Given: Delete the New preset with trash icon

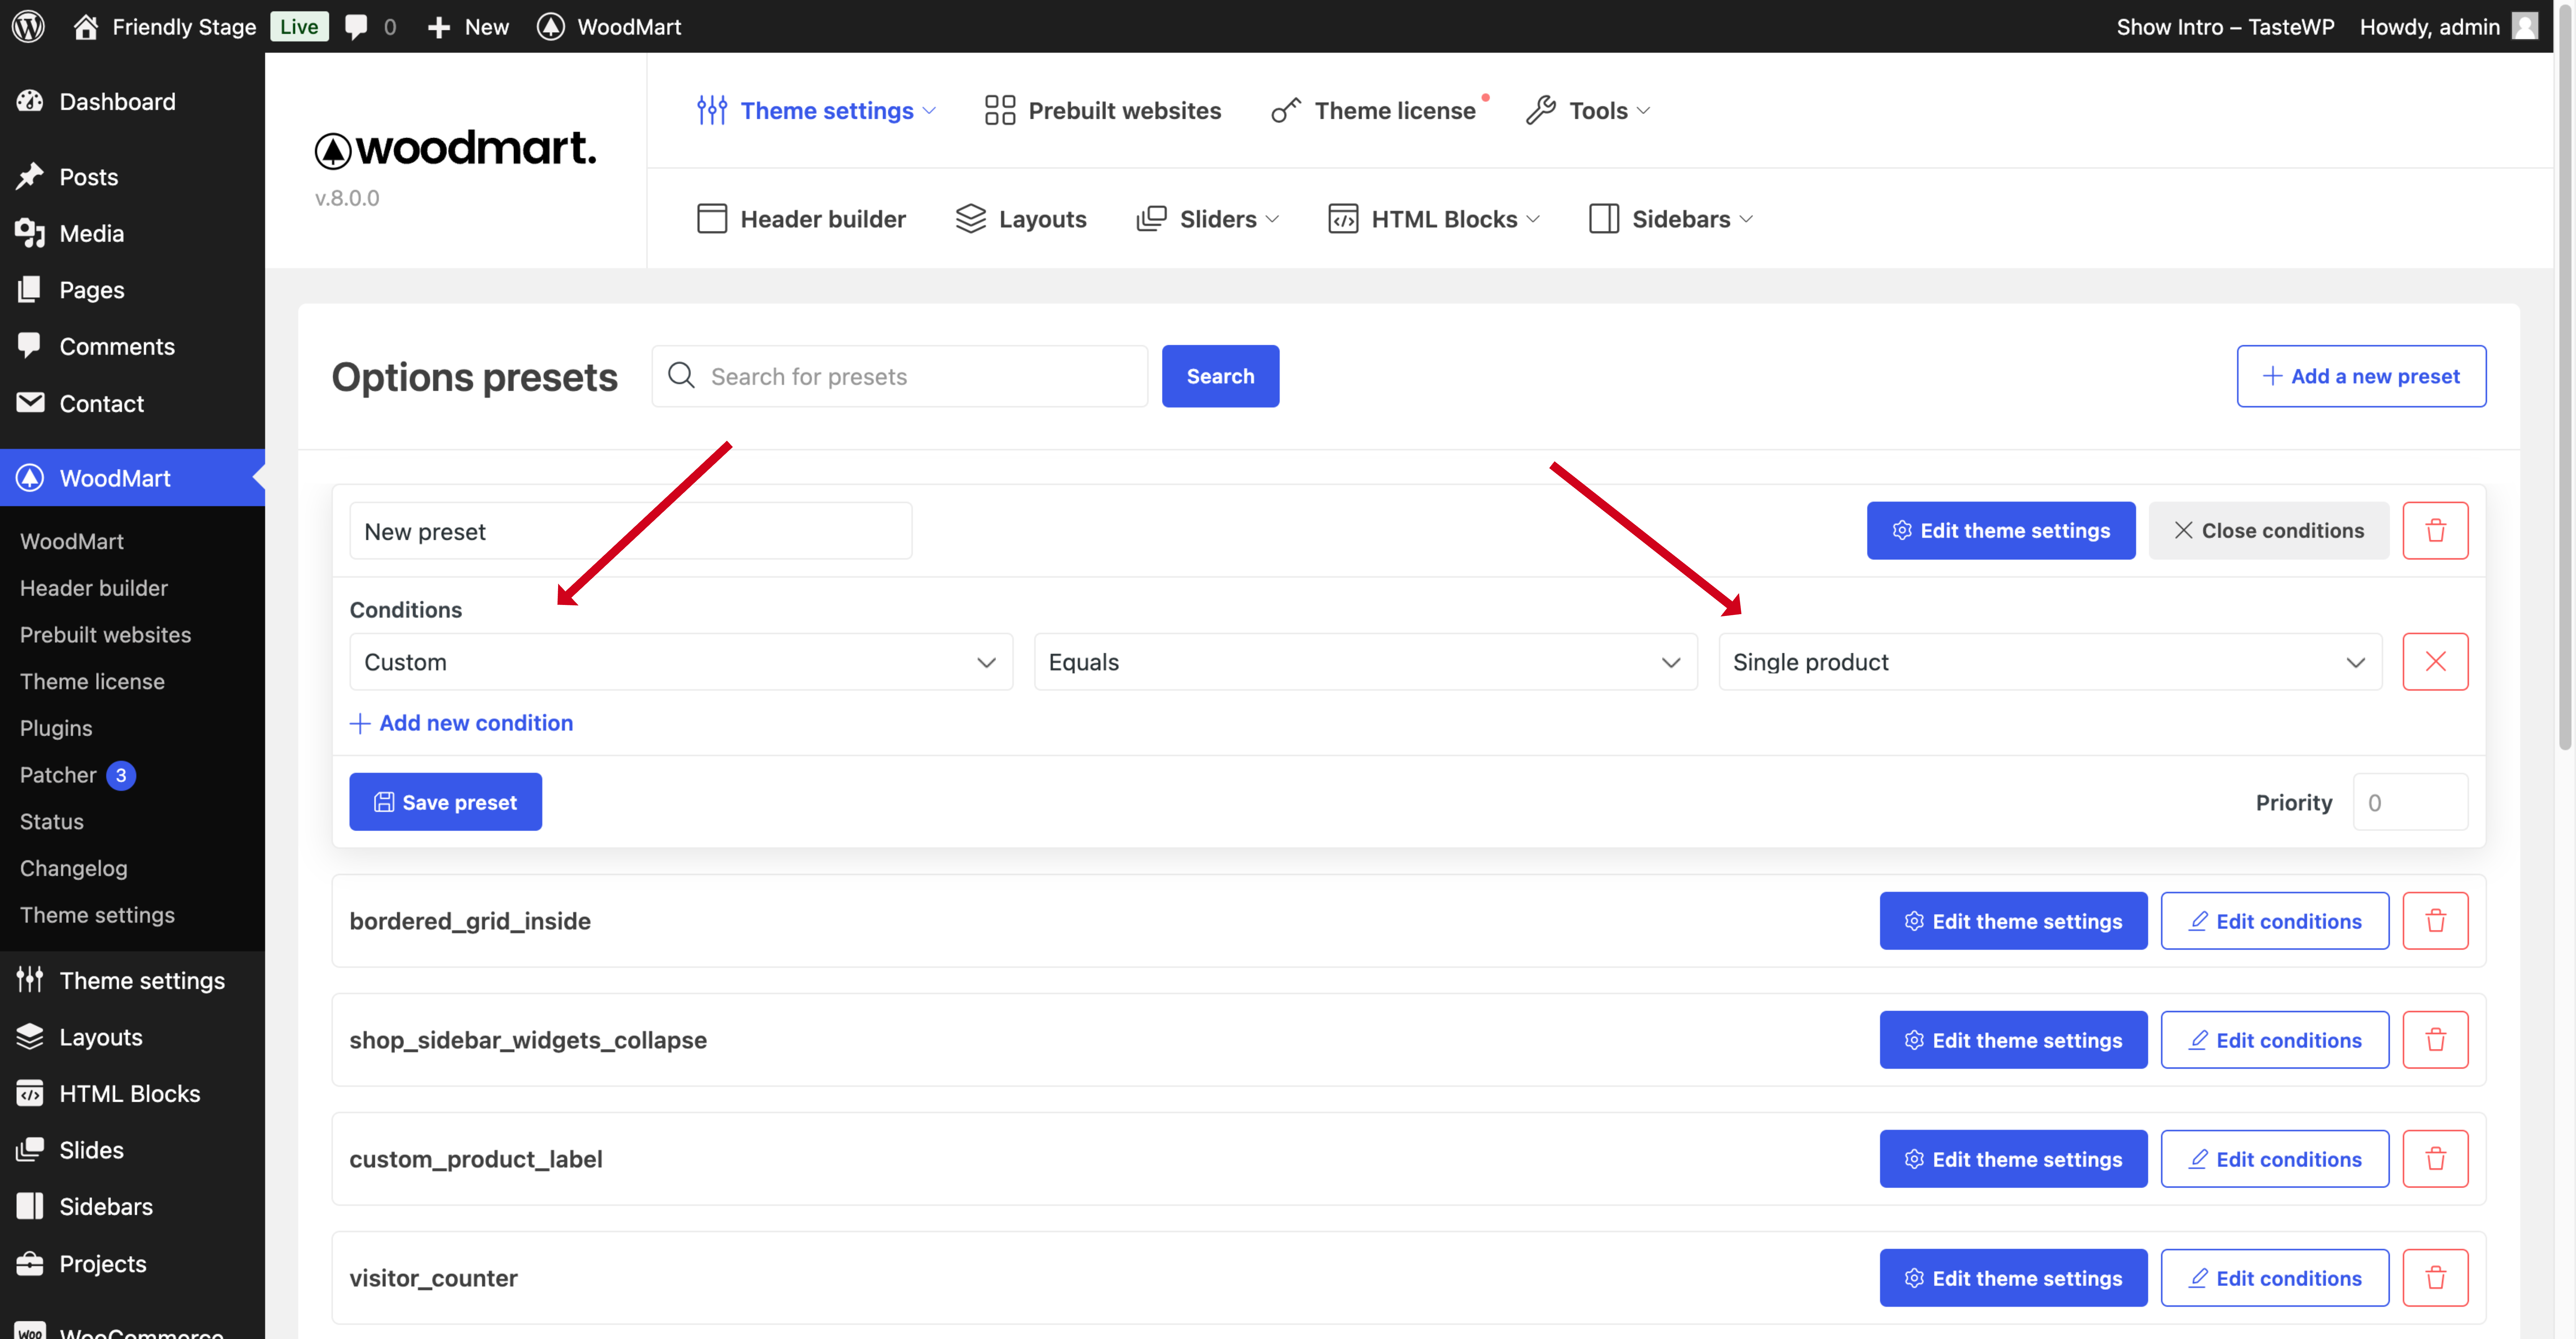Looking at the screenshot, I should point(2435,531).
